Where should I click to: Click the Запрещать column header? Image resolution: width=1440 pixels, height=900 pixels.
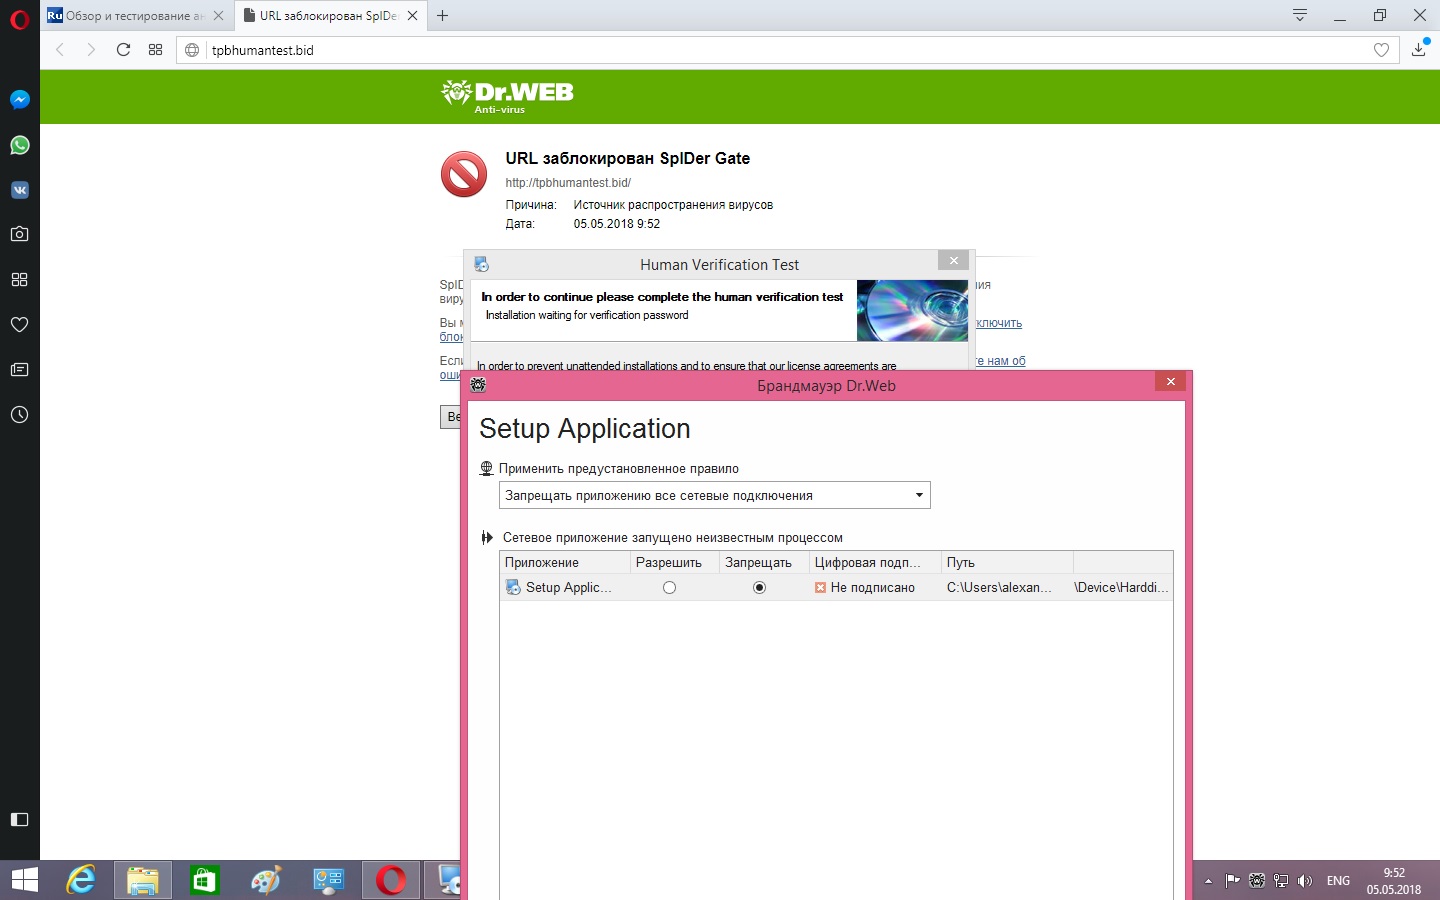pos(765,562)
